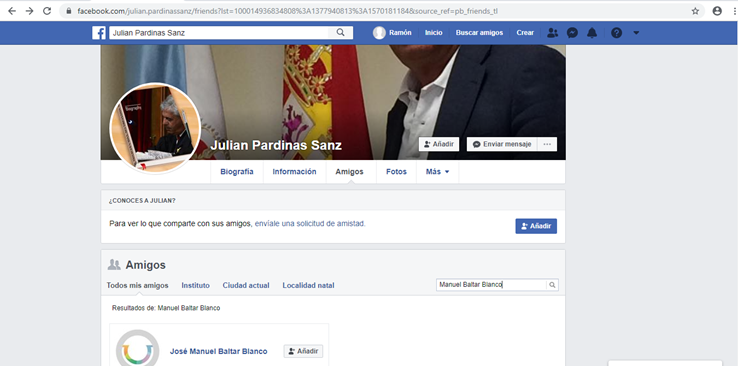This screenshot has height=366, width=738.
Task: Bookmark page with star icon
Action: (695, 11)
